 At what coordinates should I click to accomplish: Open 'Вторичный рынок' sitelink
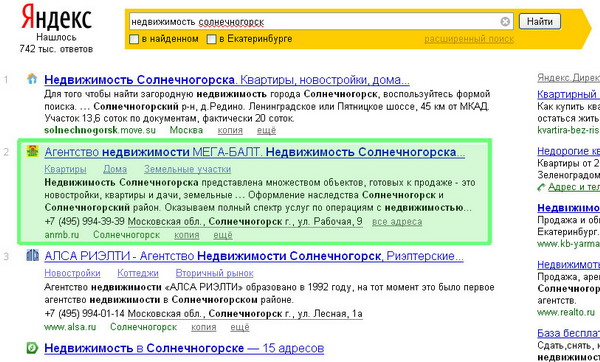(214, 273)
